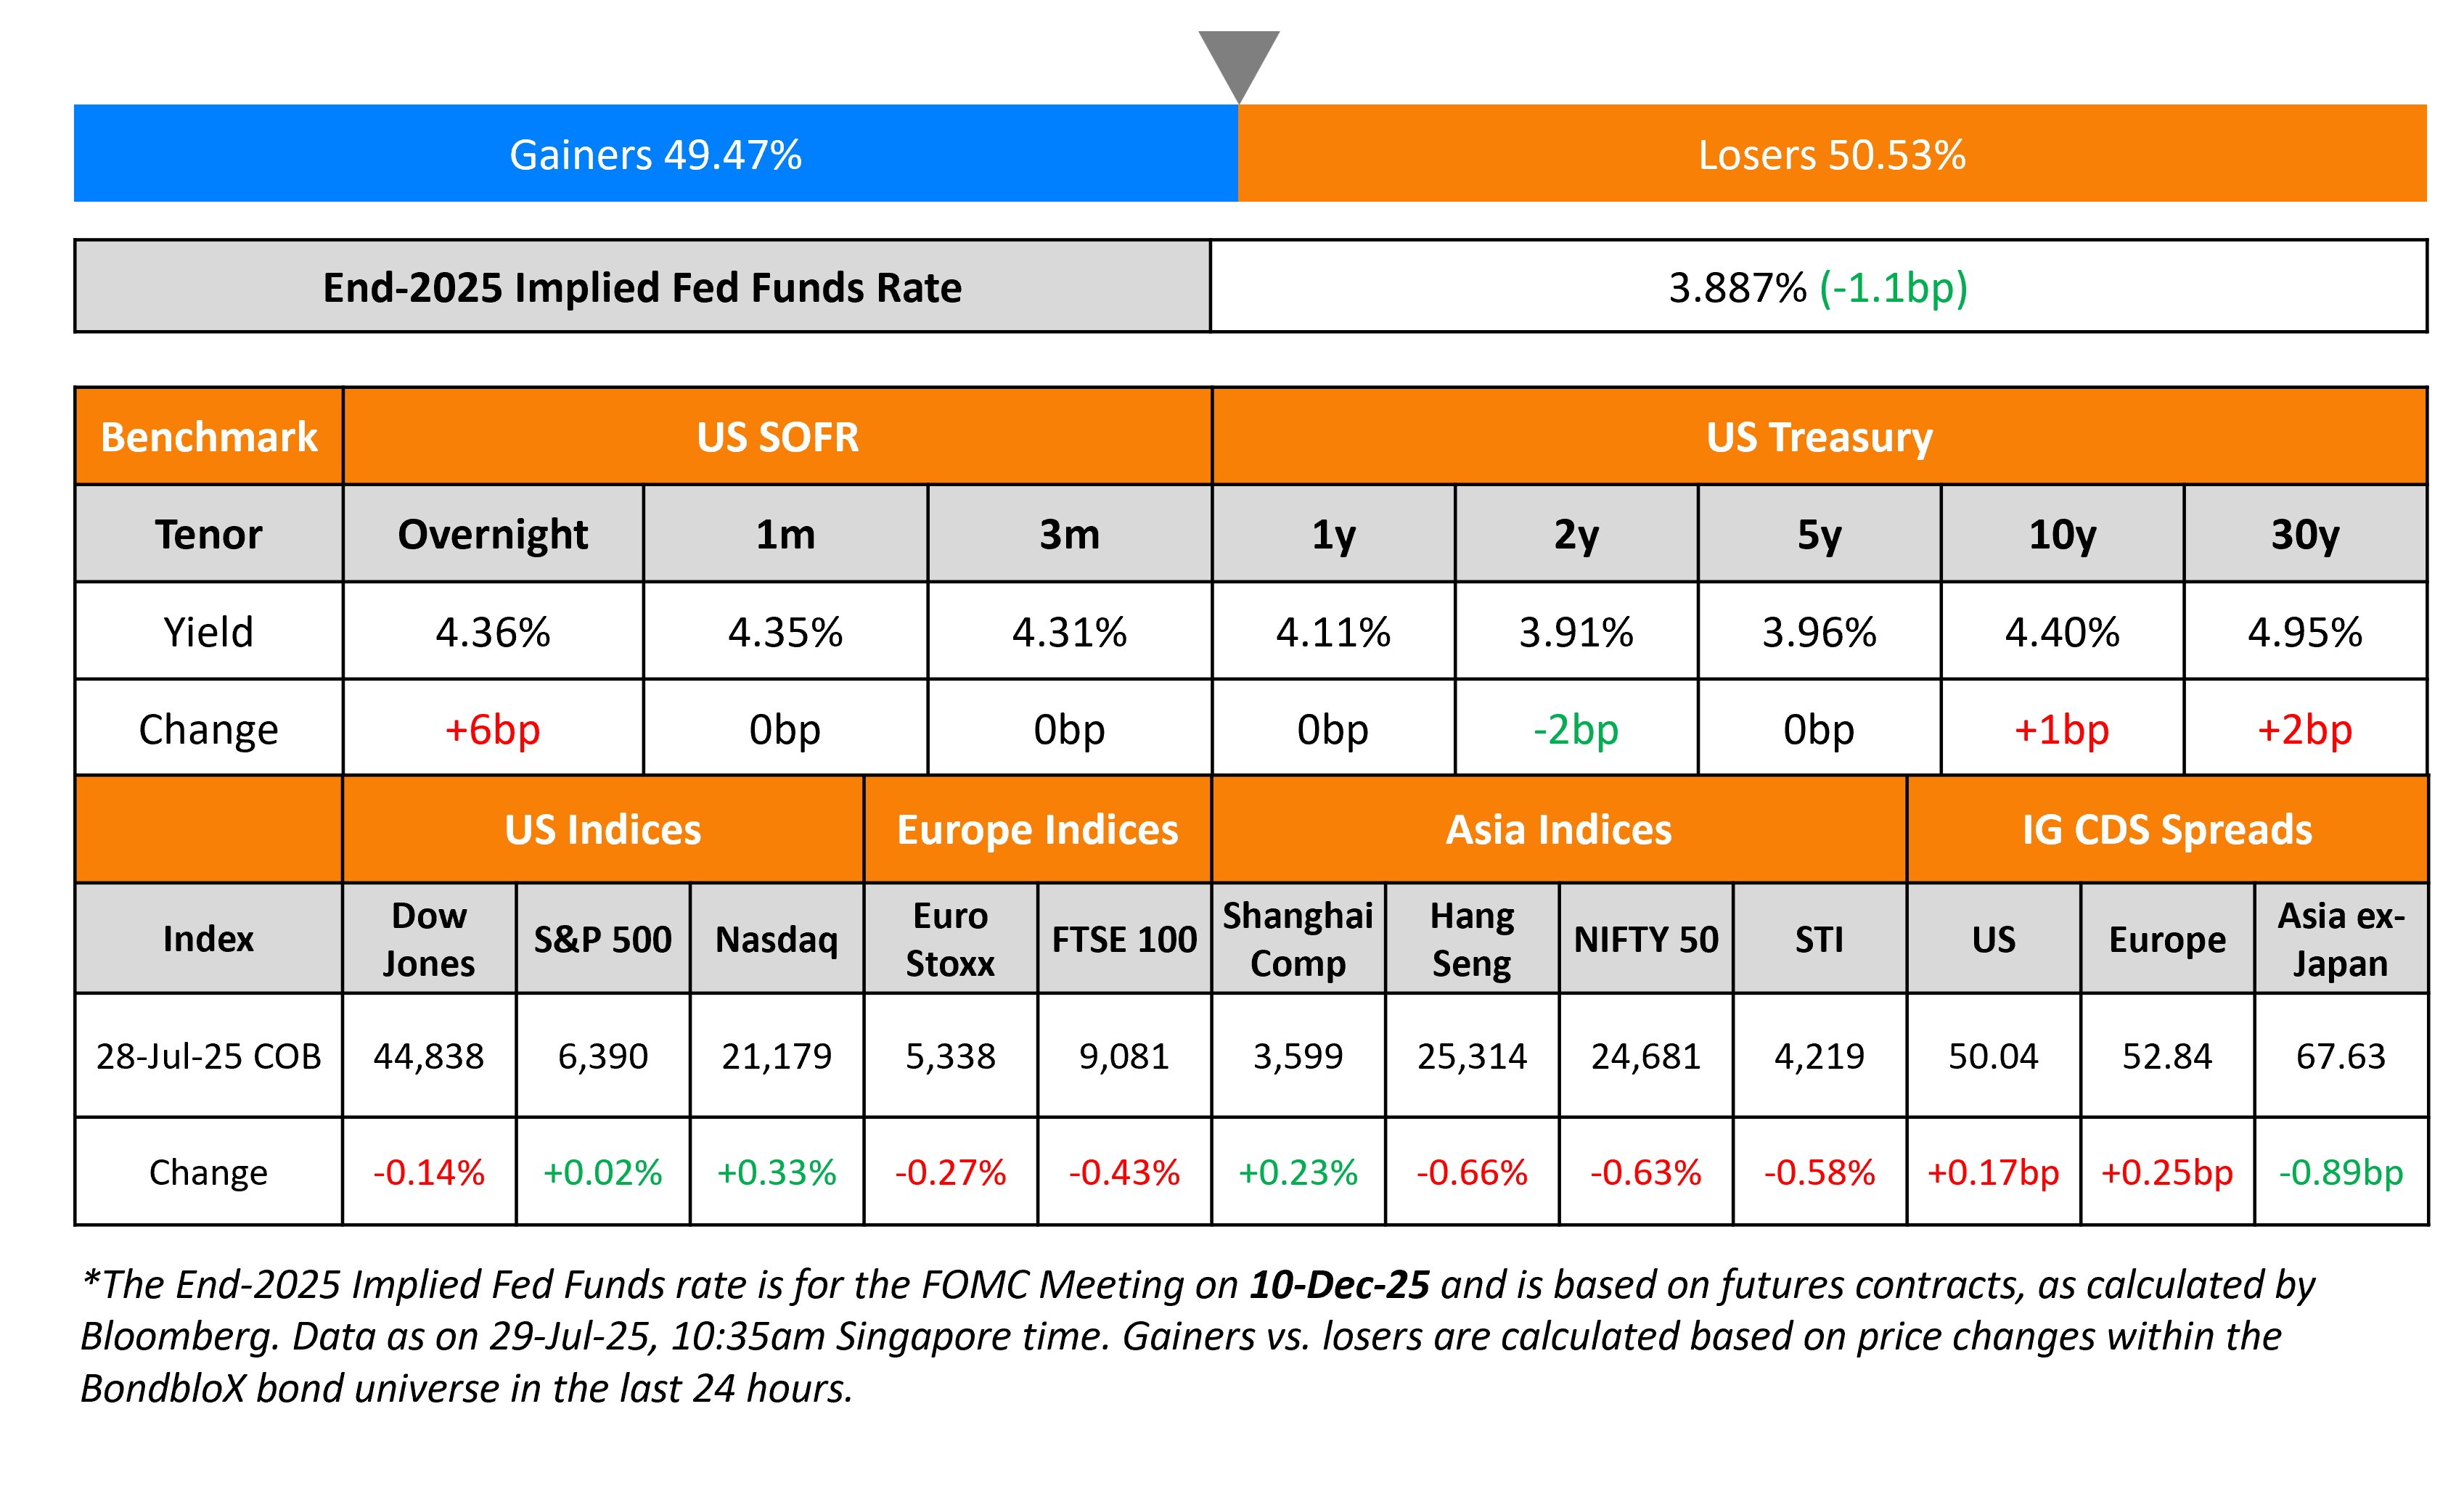Select the Asia ex-Japan CDS value 67.63
The width and height of the screenshot is (2464, 1491).
point(2340,1056)
